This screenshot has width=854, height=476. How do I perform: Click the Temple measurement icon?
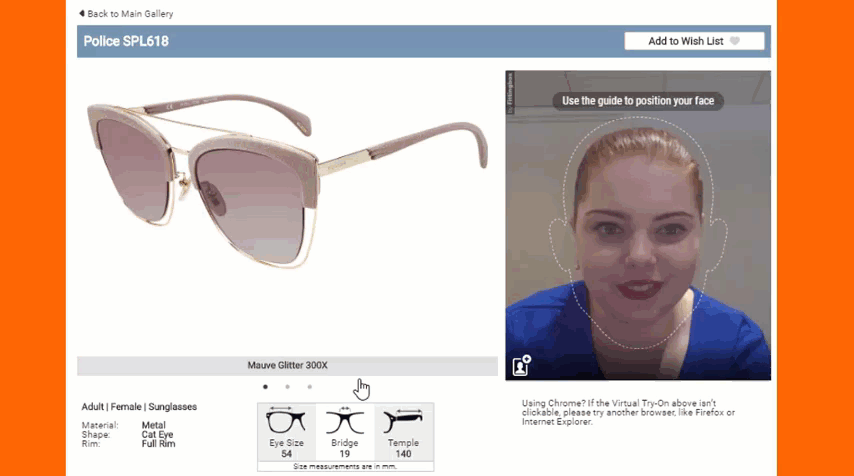(x=403, y=421)
